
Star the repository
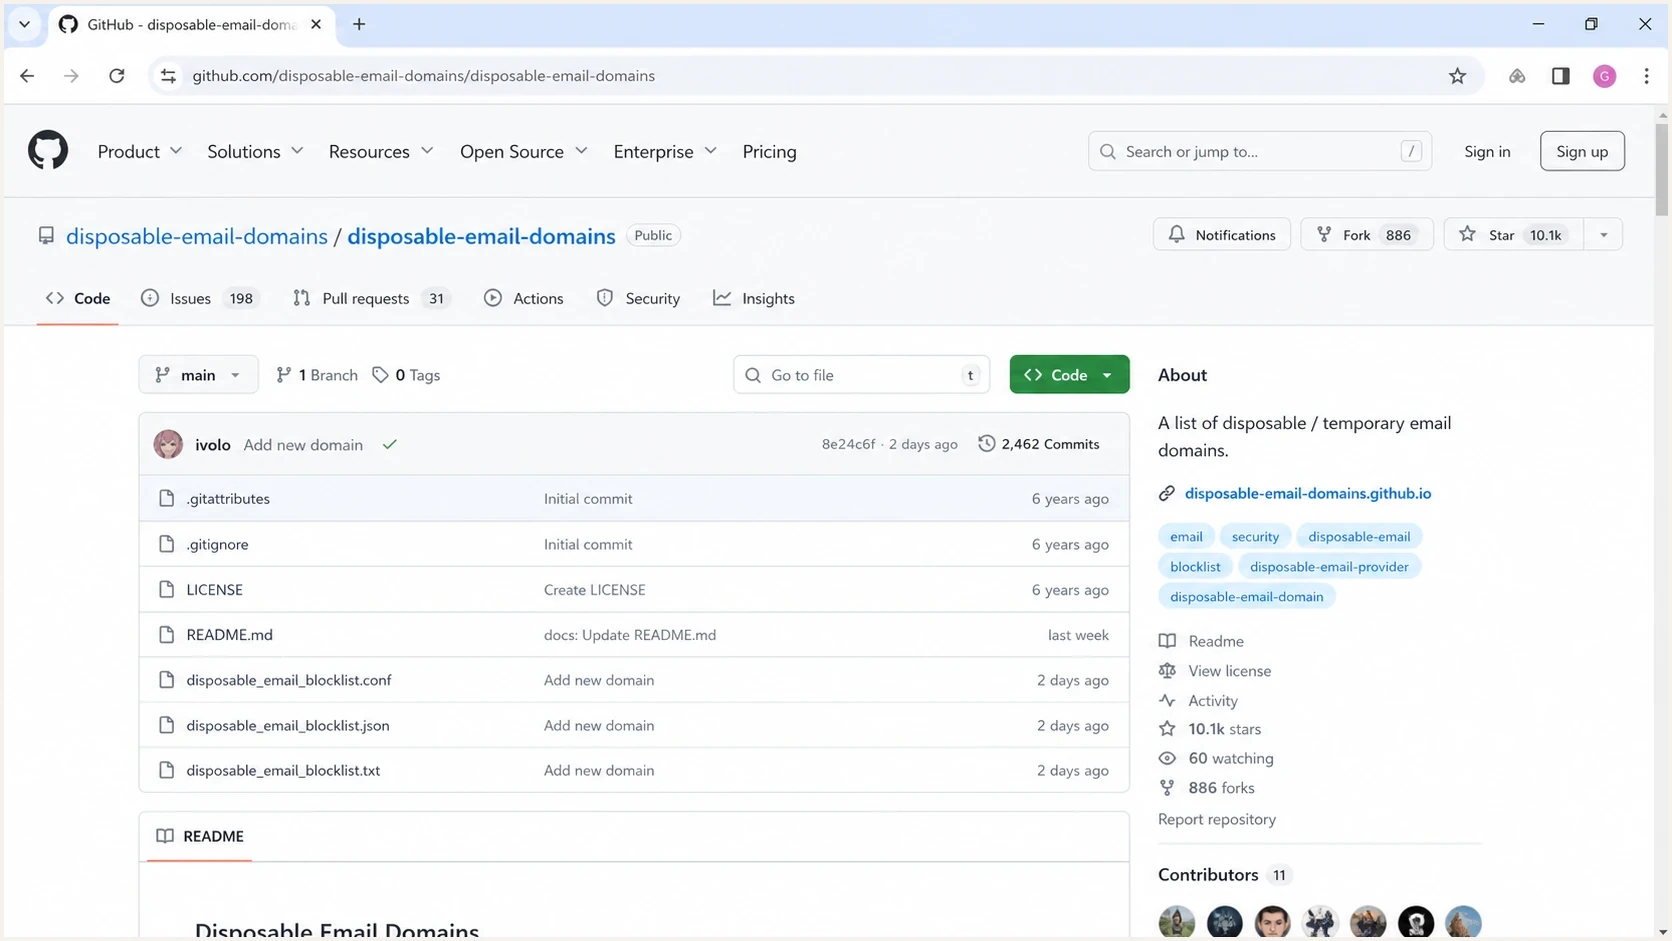(1514, 235)
